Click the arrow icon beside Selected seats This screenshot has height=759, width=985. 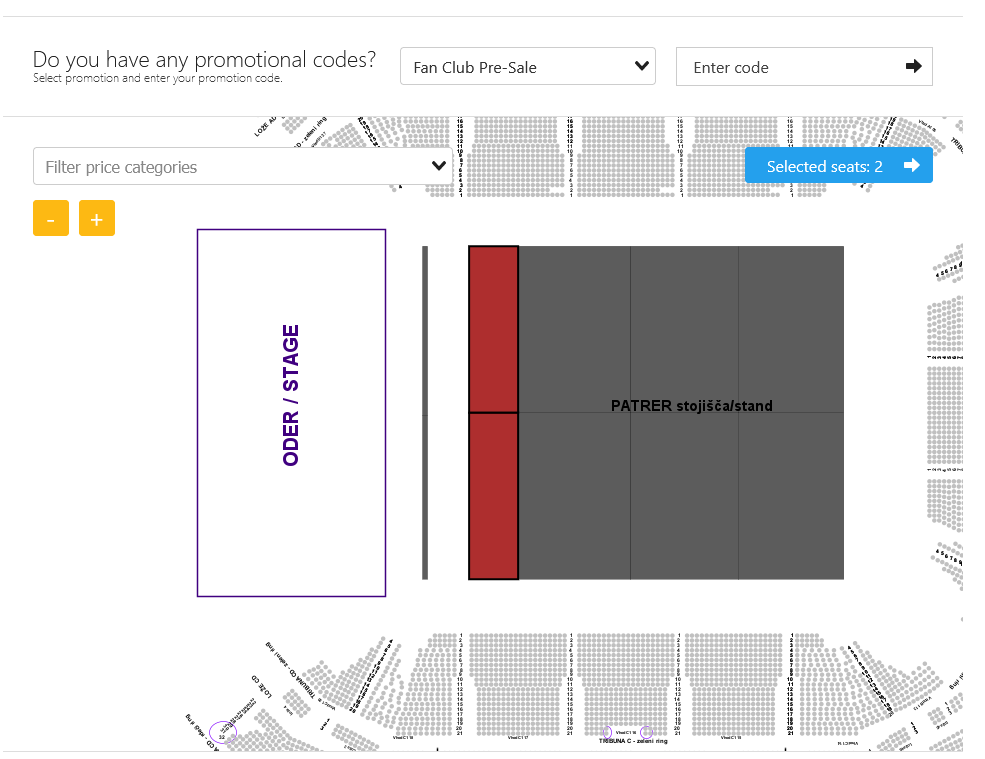[x=911, y=166]
